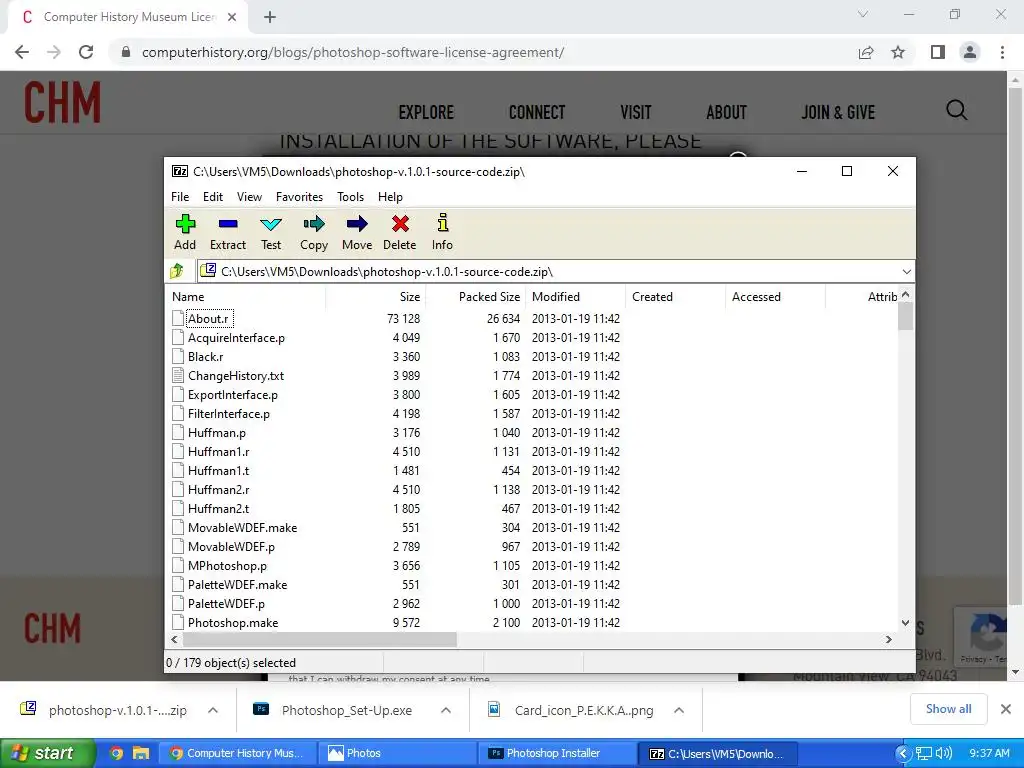Expand hidden system tray icons arrow
1024x768 pixels.
[903, 753]
